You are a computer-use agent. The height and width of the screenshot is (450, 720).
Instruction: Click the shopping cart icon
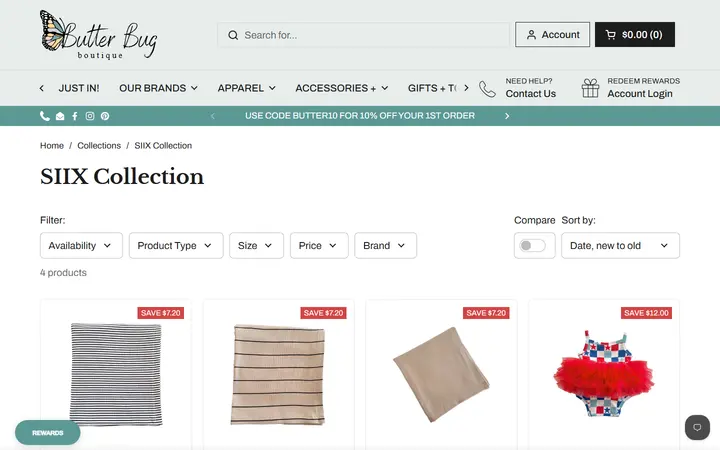pyautogui.click(x=610, y=34)
